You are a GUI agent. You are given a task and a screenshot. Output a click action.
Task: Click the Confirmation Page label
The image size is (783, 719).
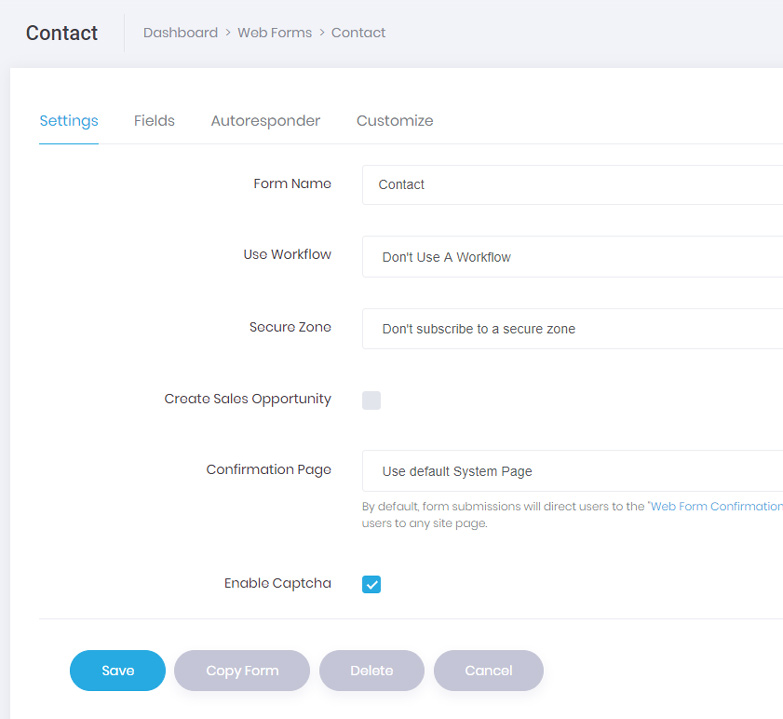tap(269, 470)
